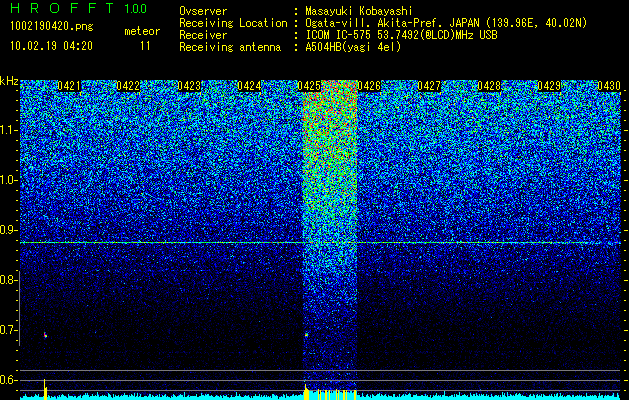
Task: Click the 1.0 frequency axis label
Action: point(8,180)
